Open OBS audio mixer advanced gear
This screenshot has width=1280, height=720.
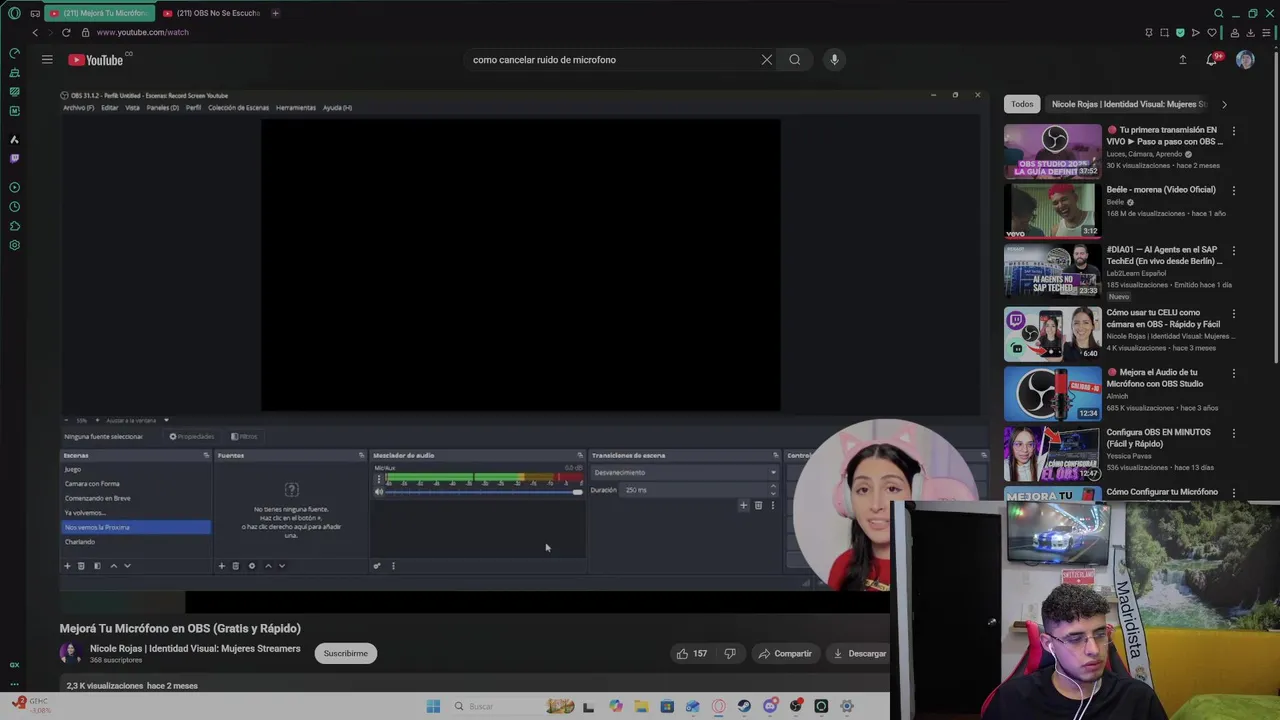[x=377, y=566]
